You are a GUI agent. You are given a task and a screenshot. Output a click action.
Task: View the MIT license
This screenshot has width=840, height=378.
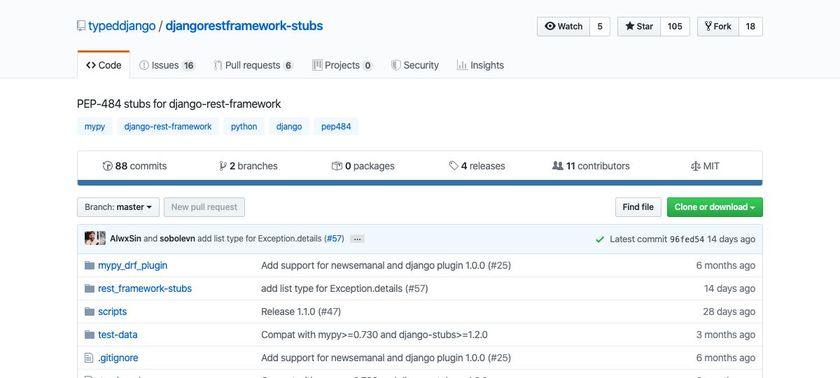[x=711, y=166]
